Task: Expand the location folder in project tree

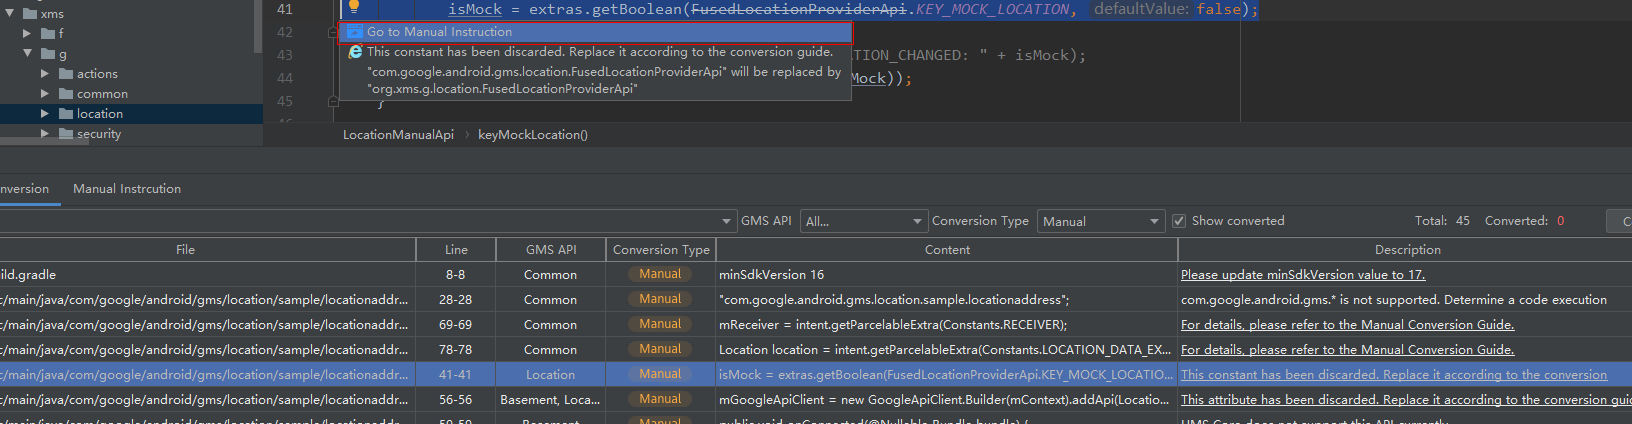Action: pos(44,114)
